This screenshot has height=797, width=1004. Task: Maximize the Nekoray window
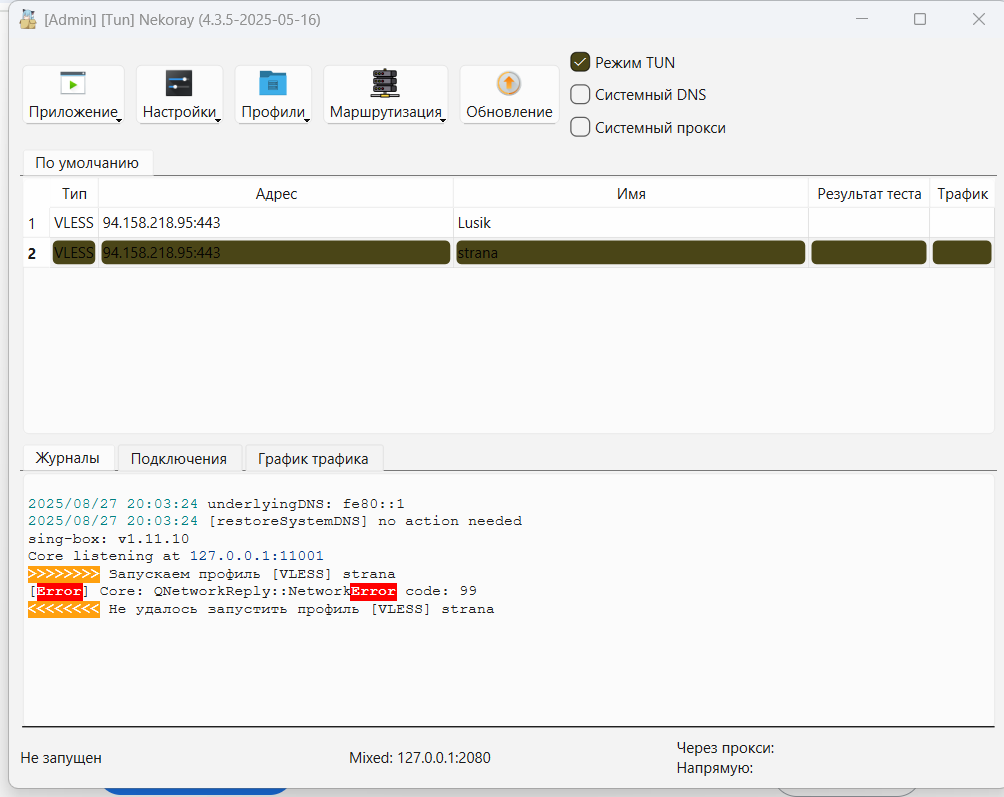click(919, 19)
